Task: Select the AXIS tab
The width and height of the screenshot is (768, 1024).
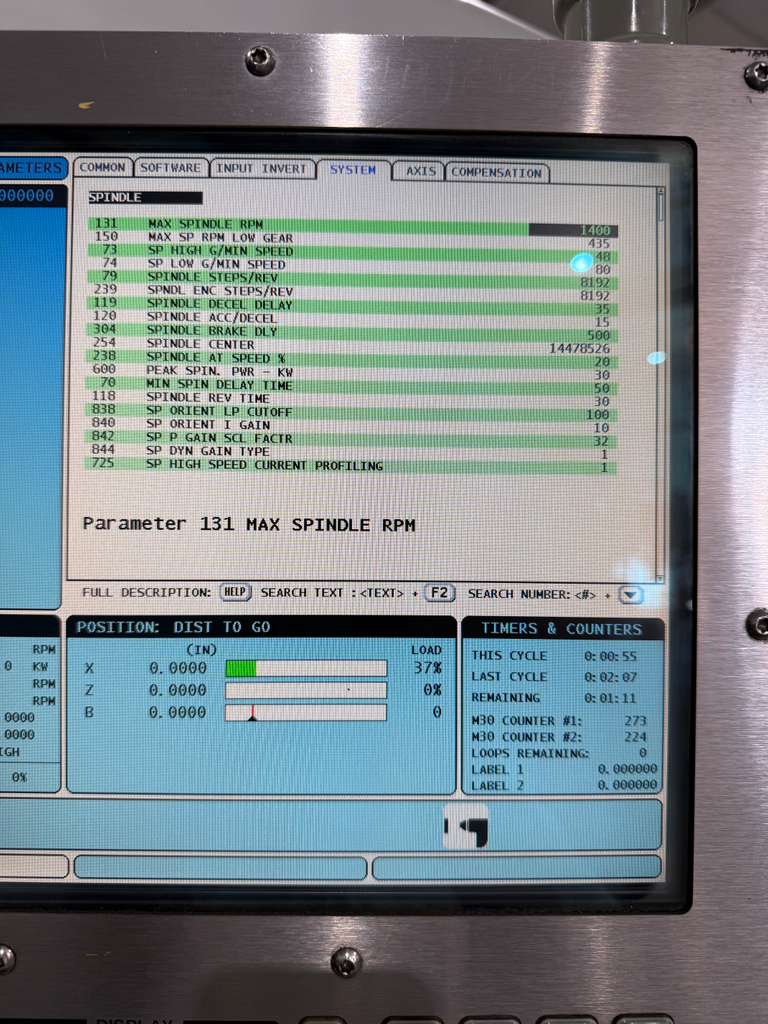Action: tap(420, 171)
